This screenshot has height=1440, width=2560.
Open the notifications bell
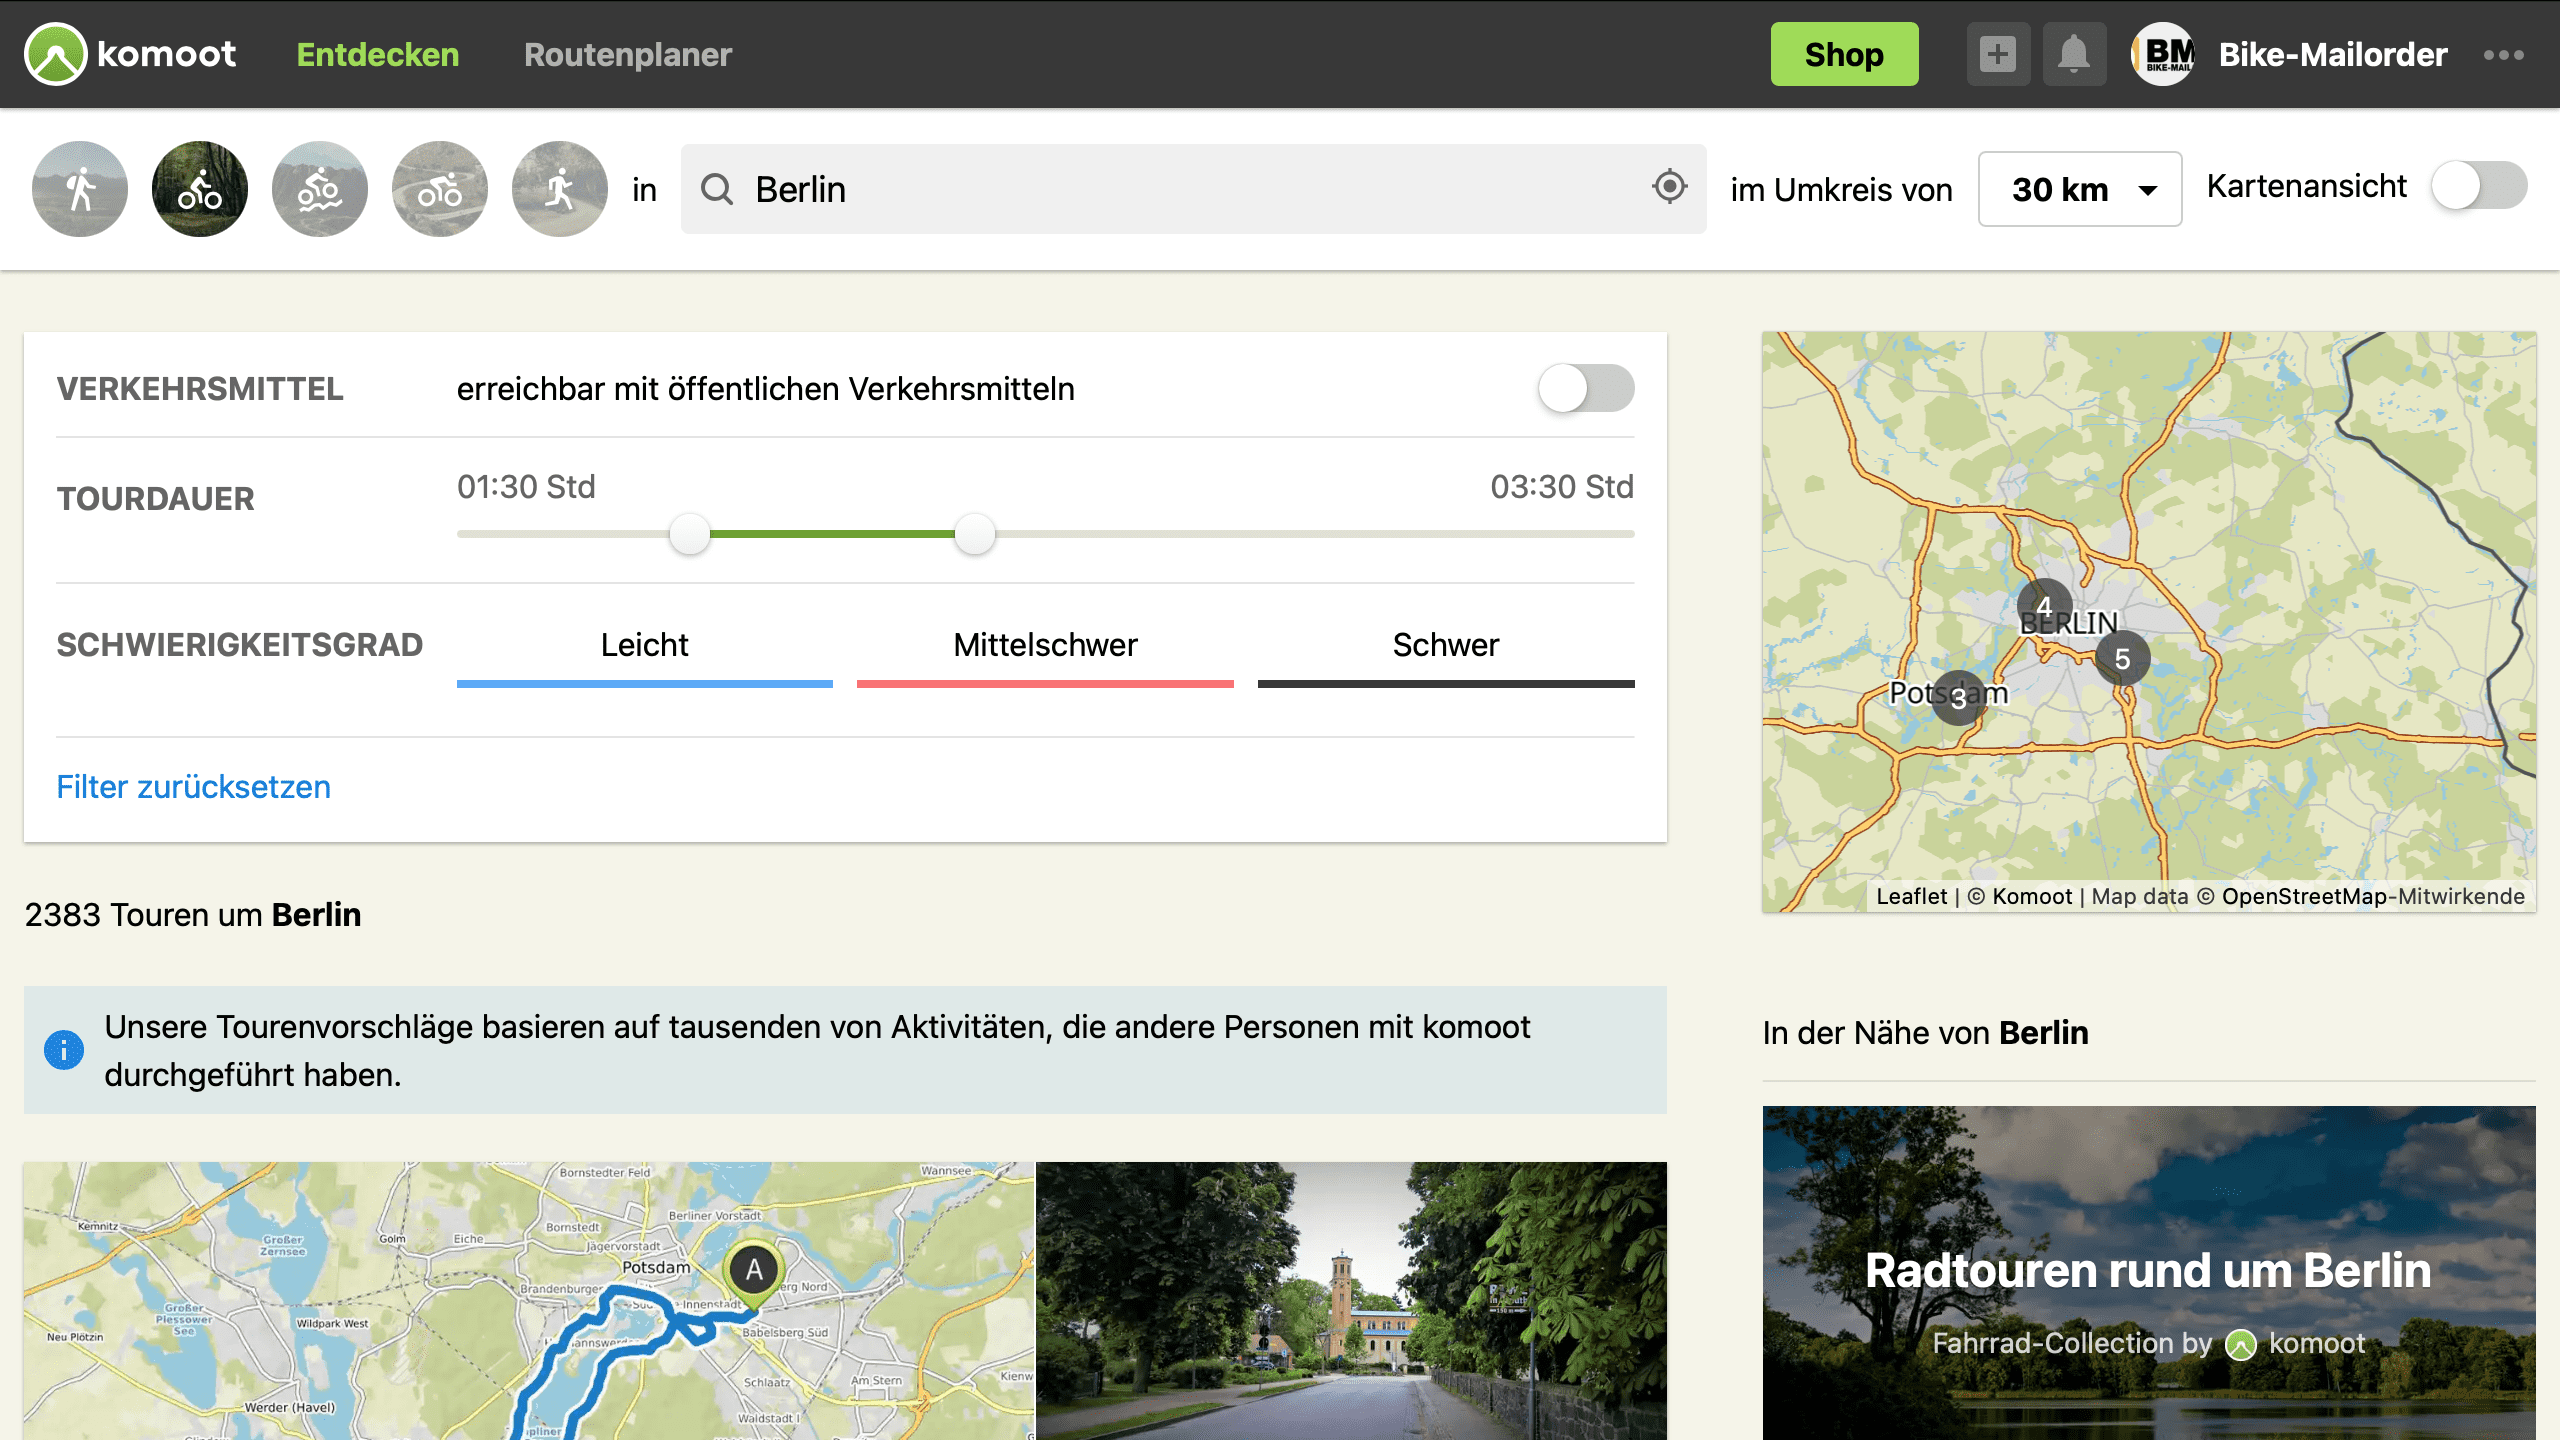[2074, 54]
